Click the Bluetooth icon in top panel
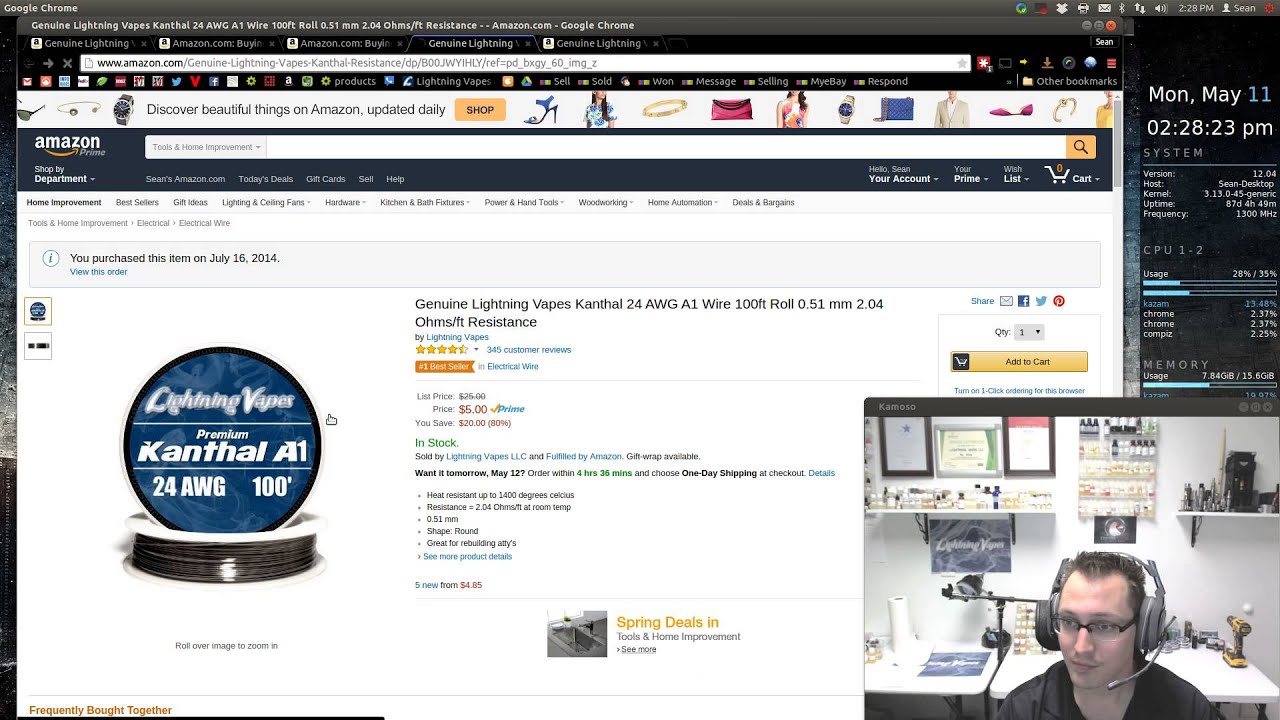1280x720 pixels. [x=1122, y=8]
